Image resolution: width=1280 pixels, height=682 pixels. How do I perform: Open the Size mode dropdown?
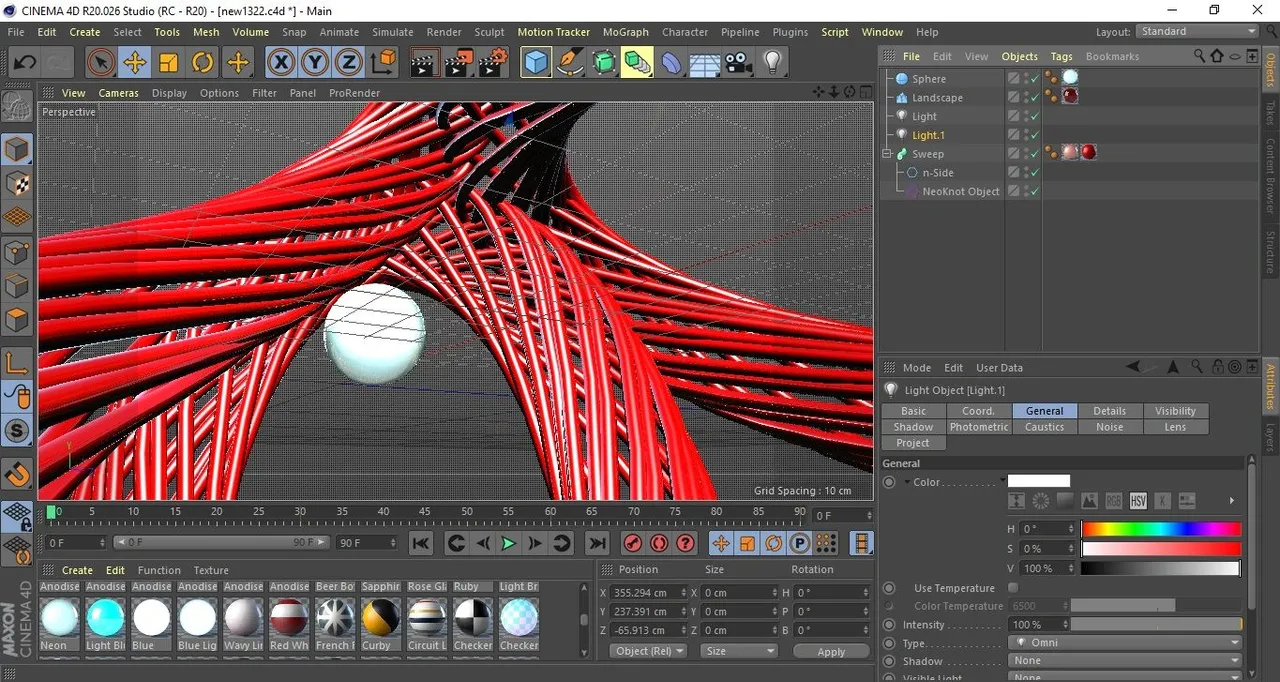click(739, 651)
